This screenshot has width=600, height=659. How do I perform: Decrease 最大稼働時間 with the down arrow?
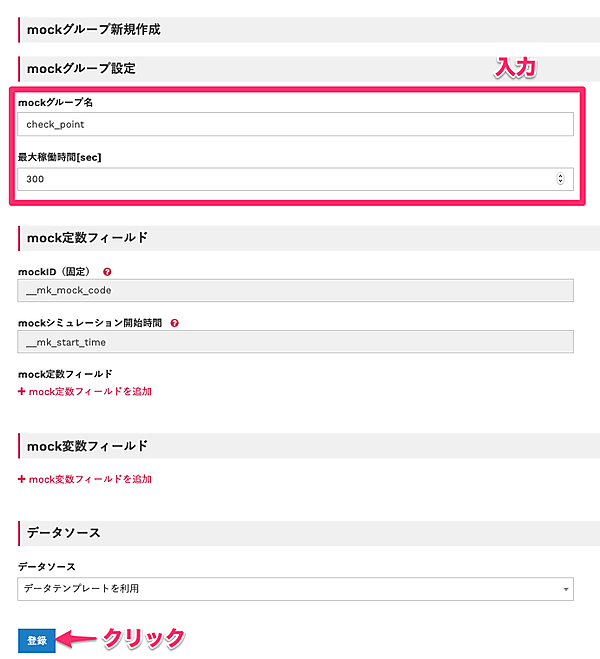[560, 182]
